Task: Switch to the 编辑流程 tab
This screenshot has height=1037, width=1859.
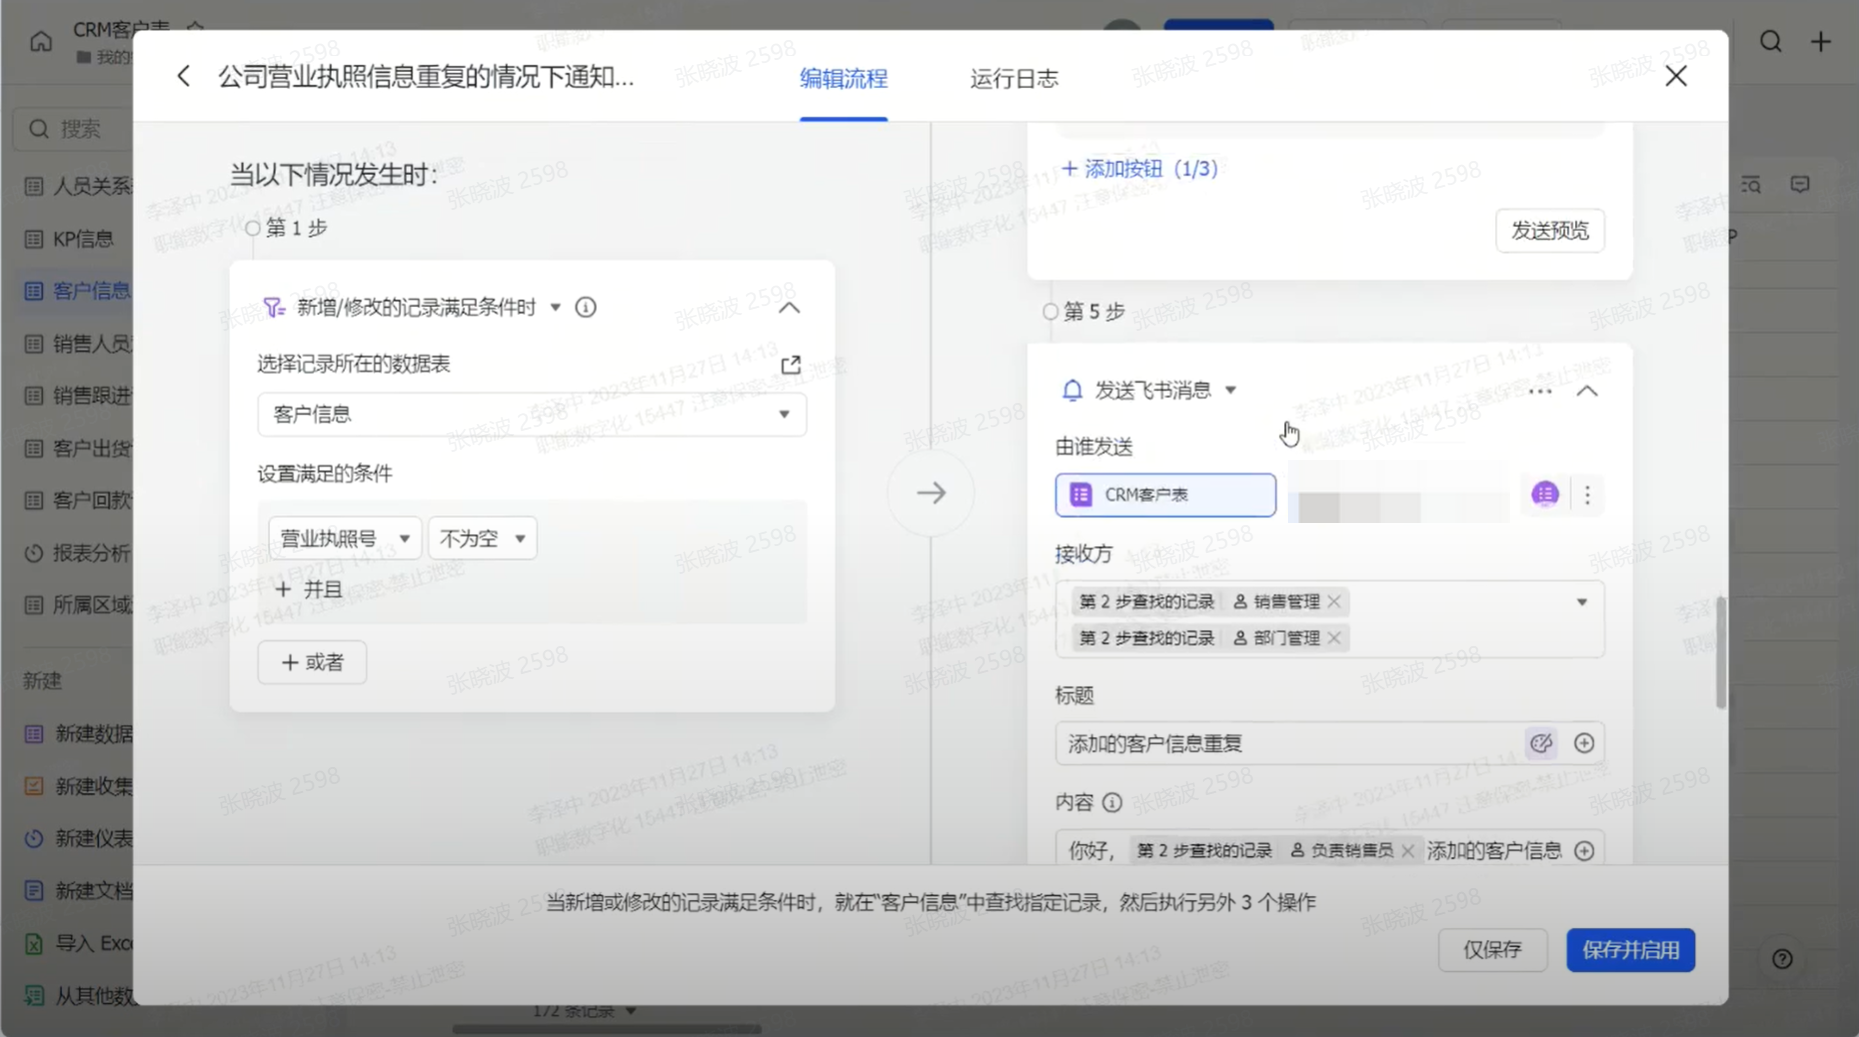Action: tap(843, 79)
